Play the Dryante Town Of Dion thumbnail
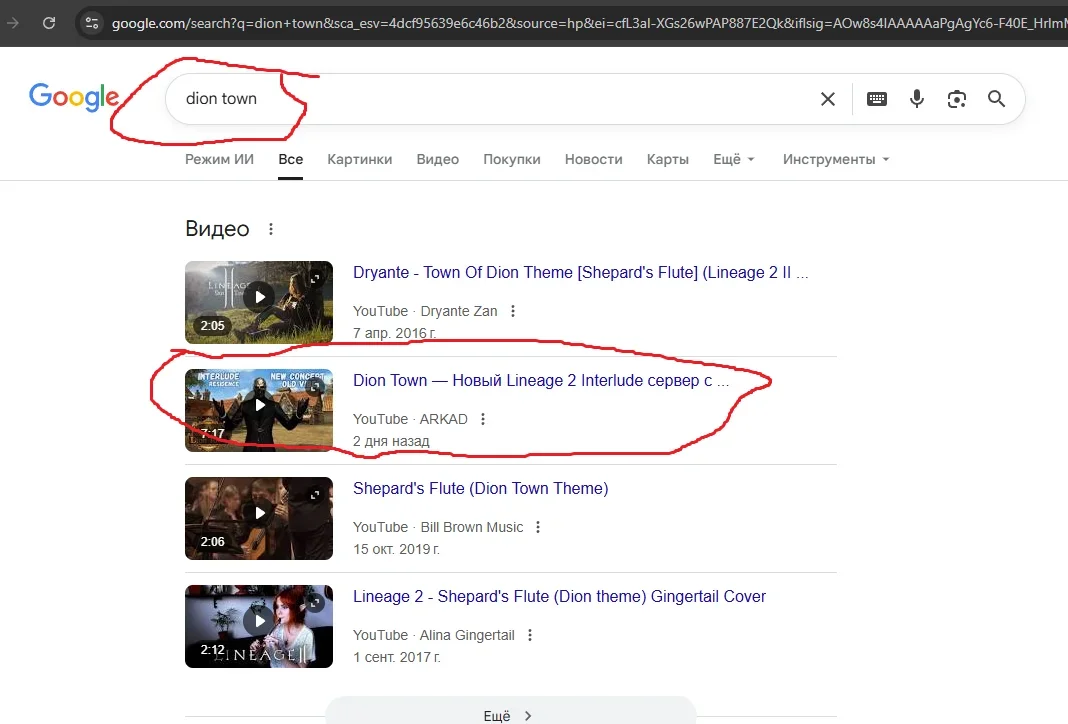 click(x=259, y=297)
